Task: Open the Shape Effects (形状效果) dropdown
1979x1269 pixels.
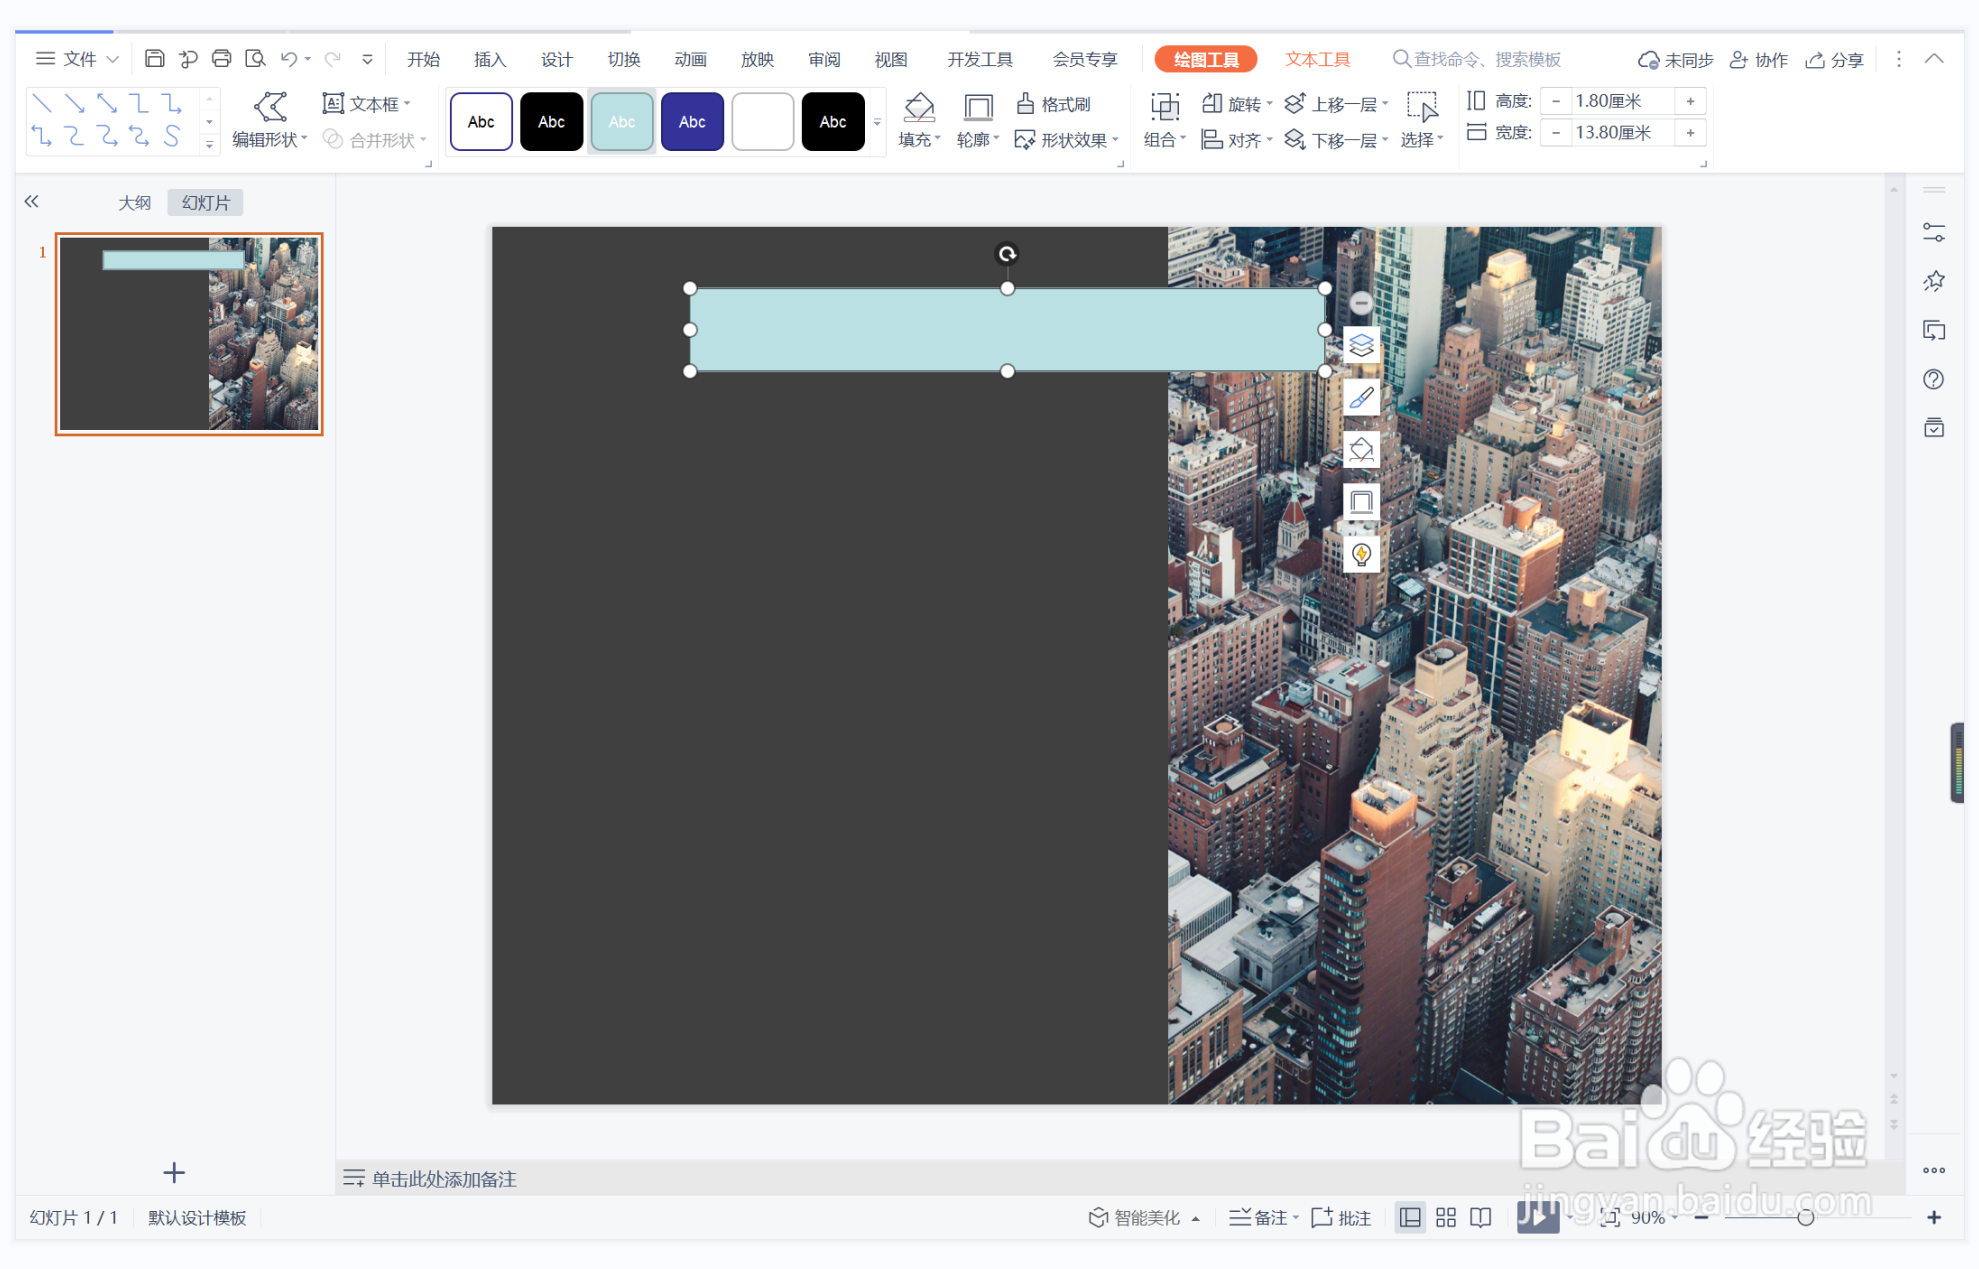Action: coord(1067,140)
